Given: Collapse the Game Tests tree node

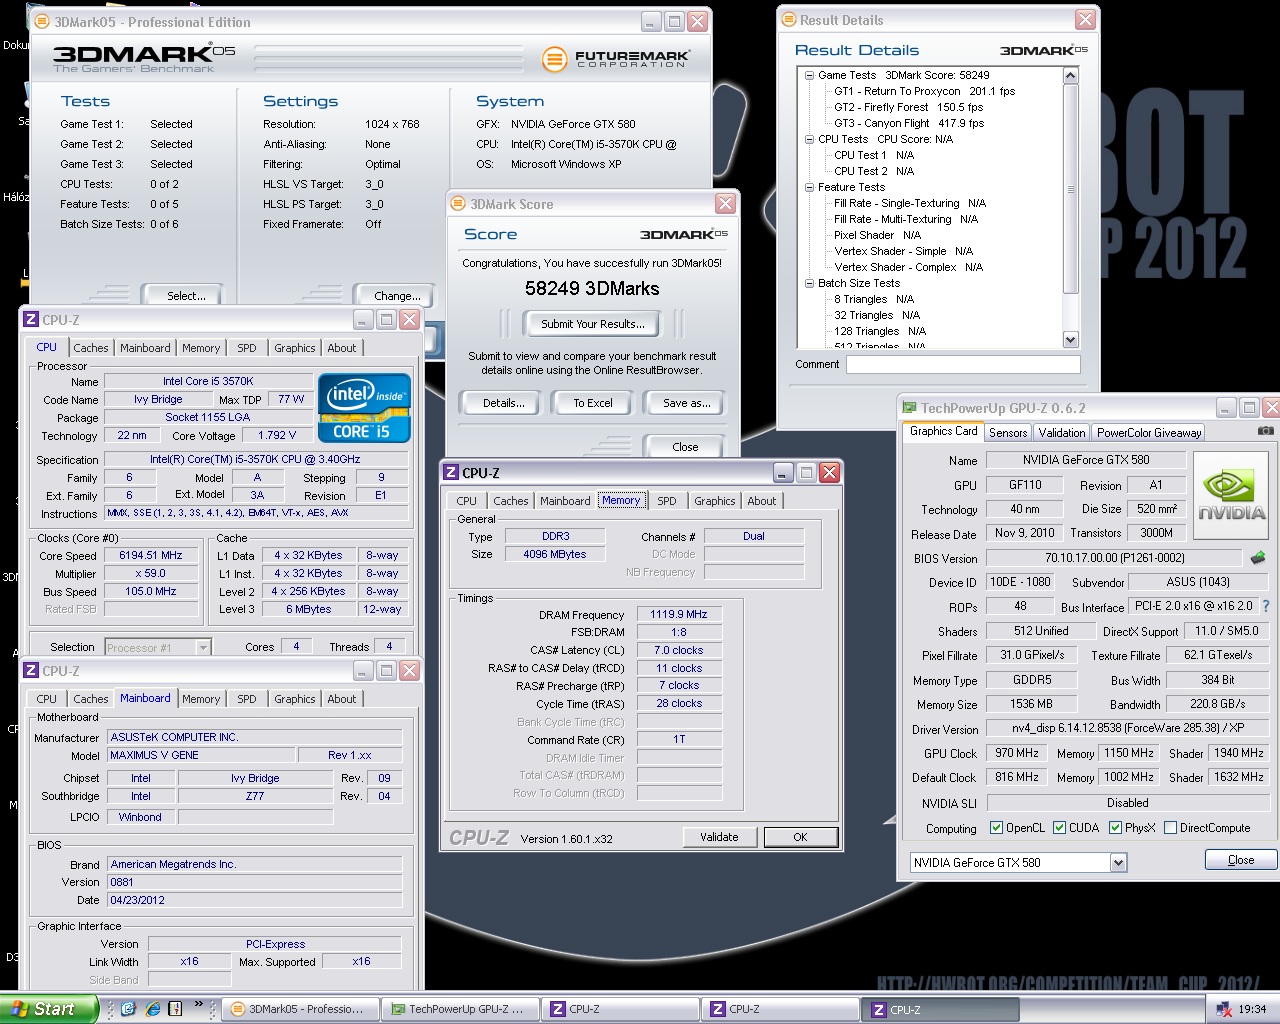Looking at the screenshot, I should (809, 75).
